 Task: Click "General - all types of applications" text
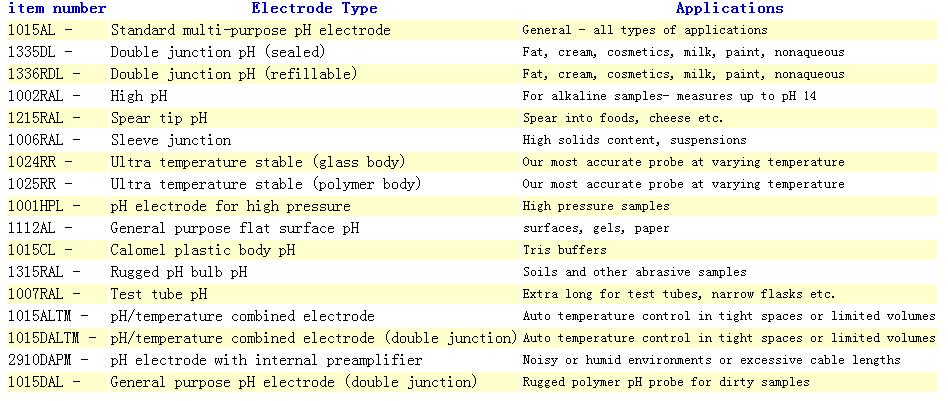644,30
